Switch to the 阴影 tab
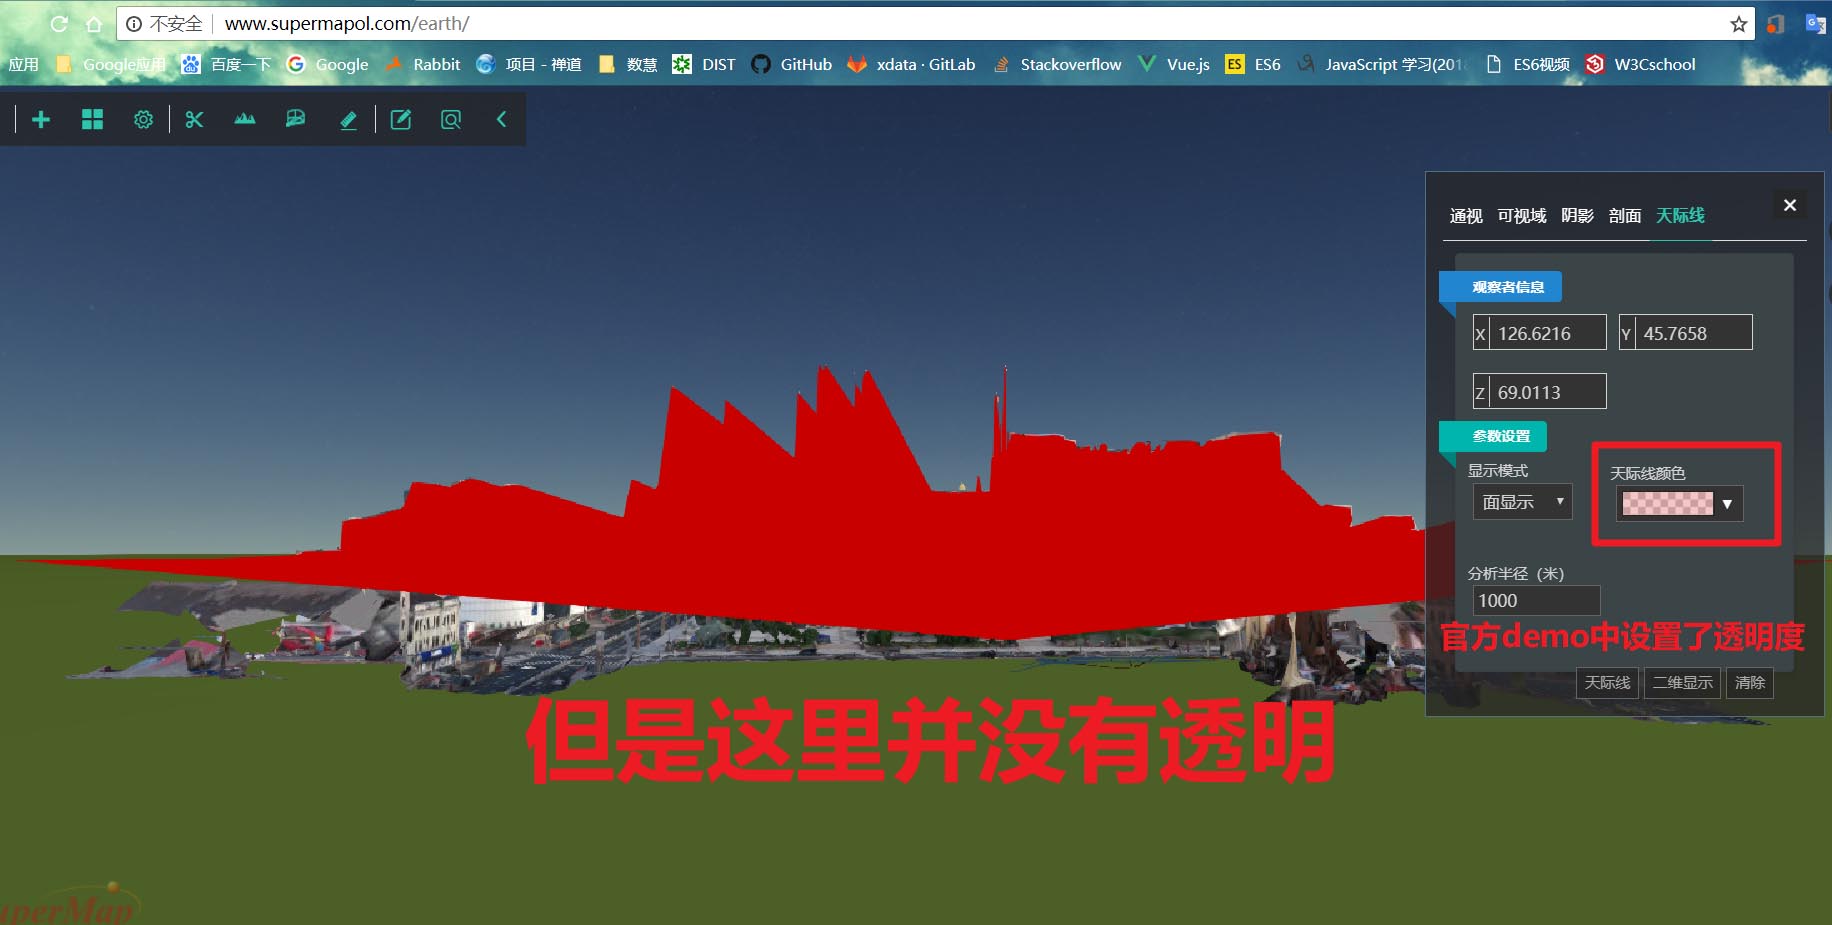 click(1577, 216)
